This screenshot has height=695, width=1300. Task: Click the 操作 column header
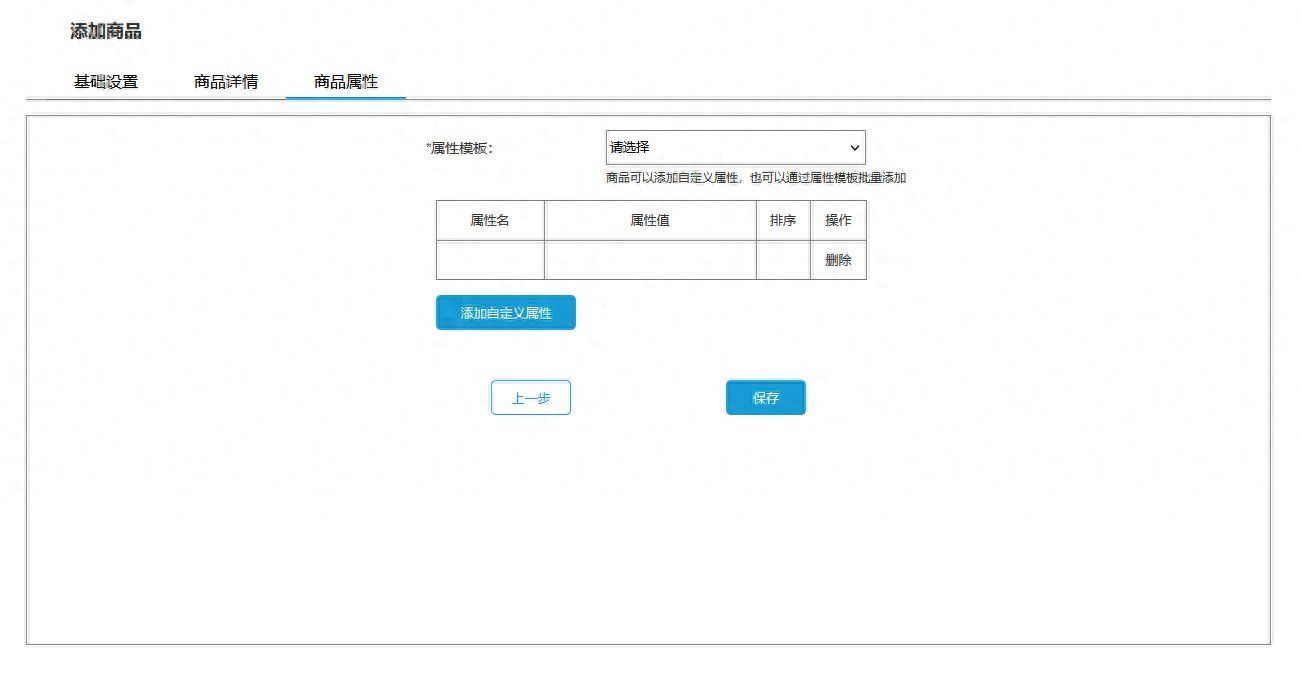[x=838, y=220]
